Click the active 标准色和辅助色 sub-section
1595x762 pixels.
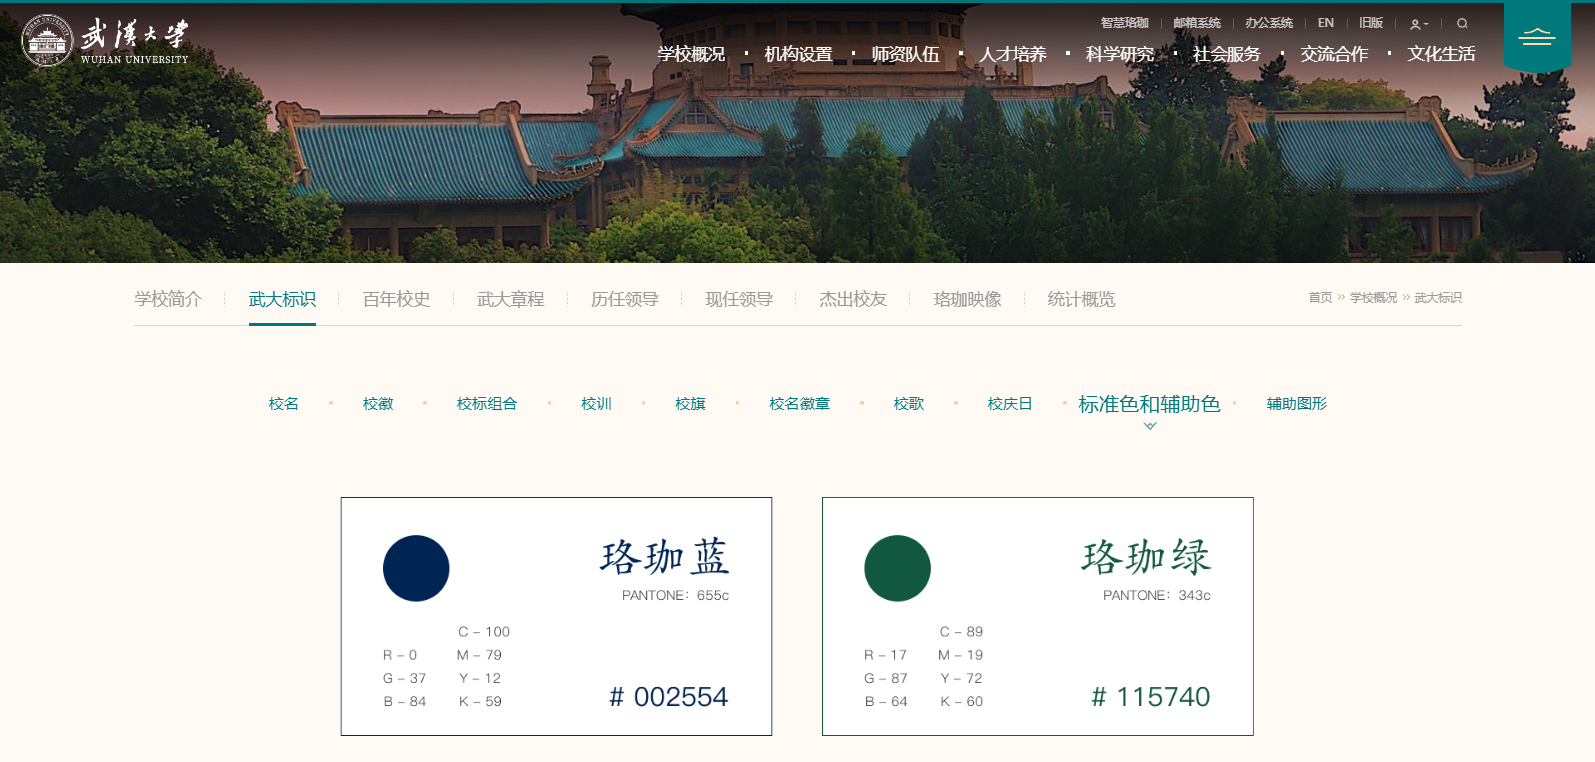click(1149, 404)
